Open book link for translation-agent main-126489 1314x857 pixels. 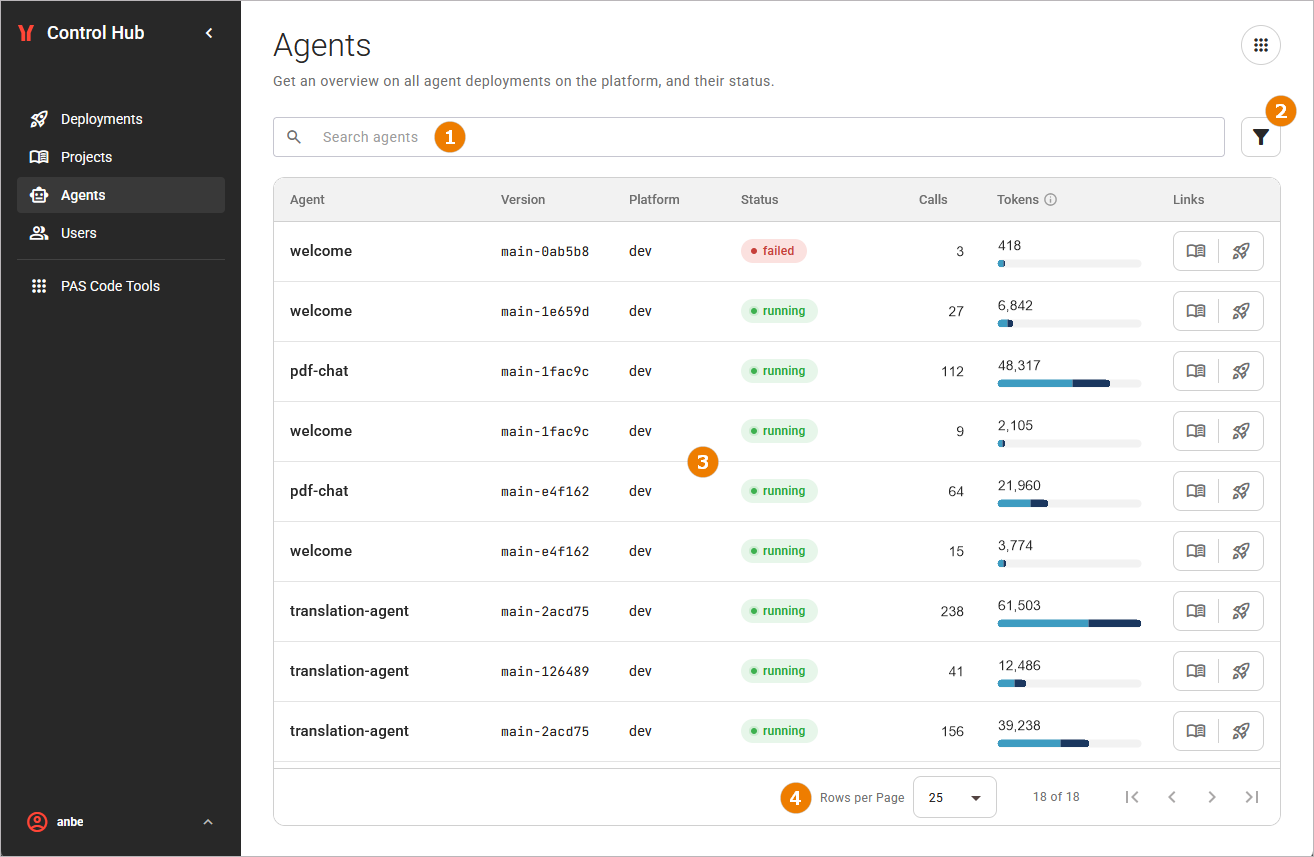1196,671
